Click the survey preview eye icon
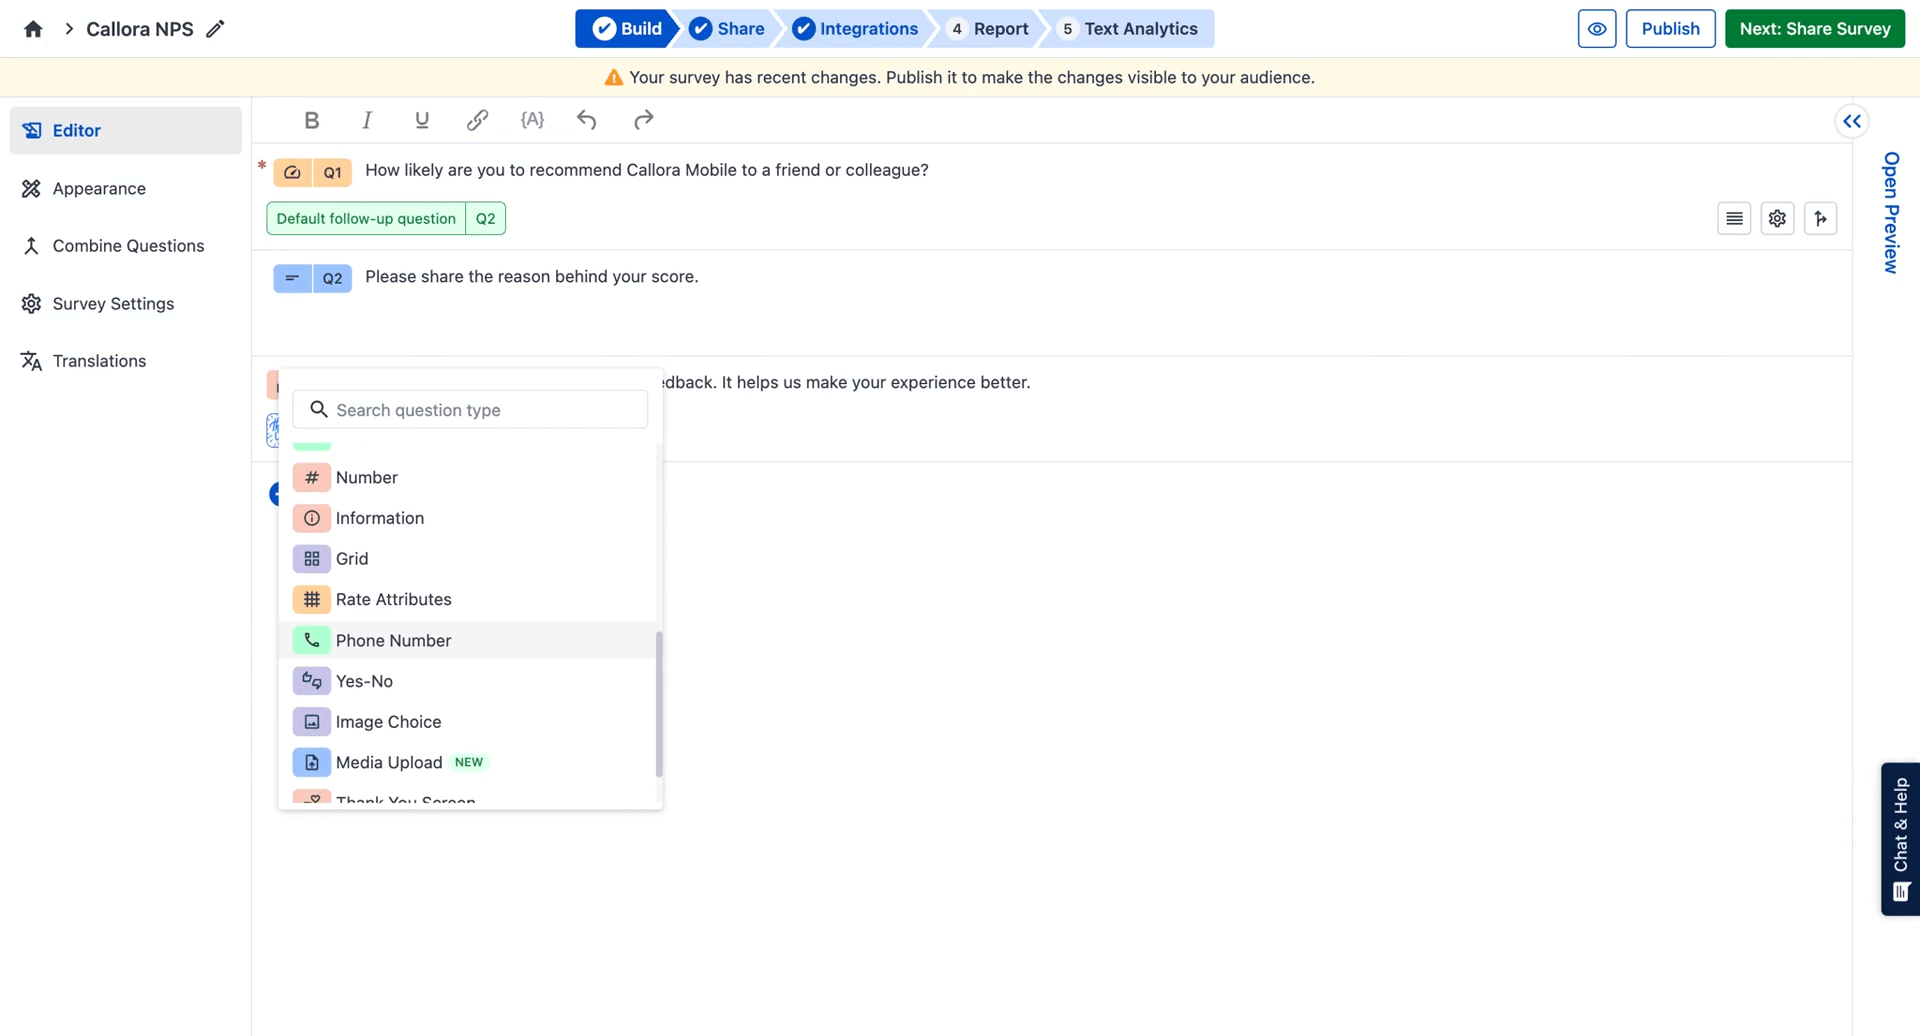The image size is (1920, 1036). point(1597,29)
